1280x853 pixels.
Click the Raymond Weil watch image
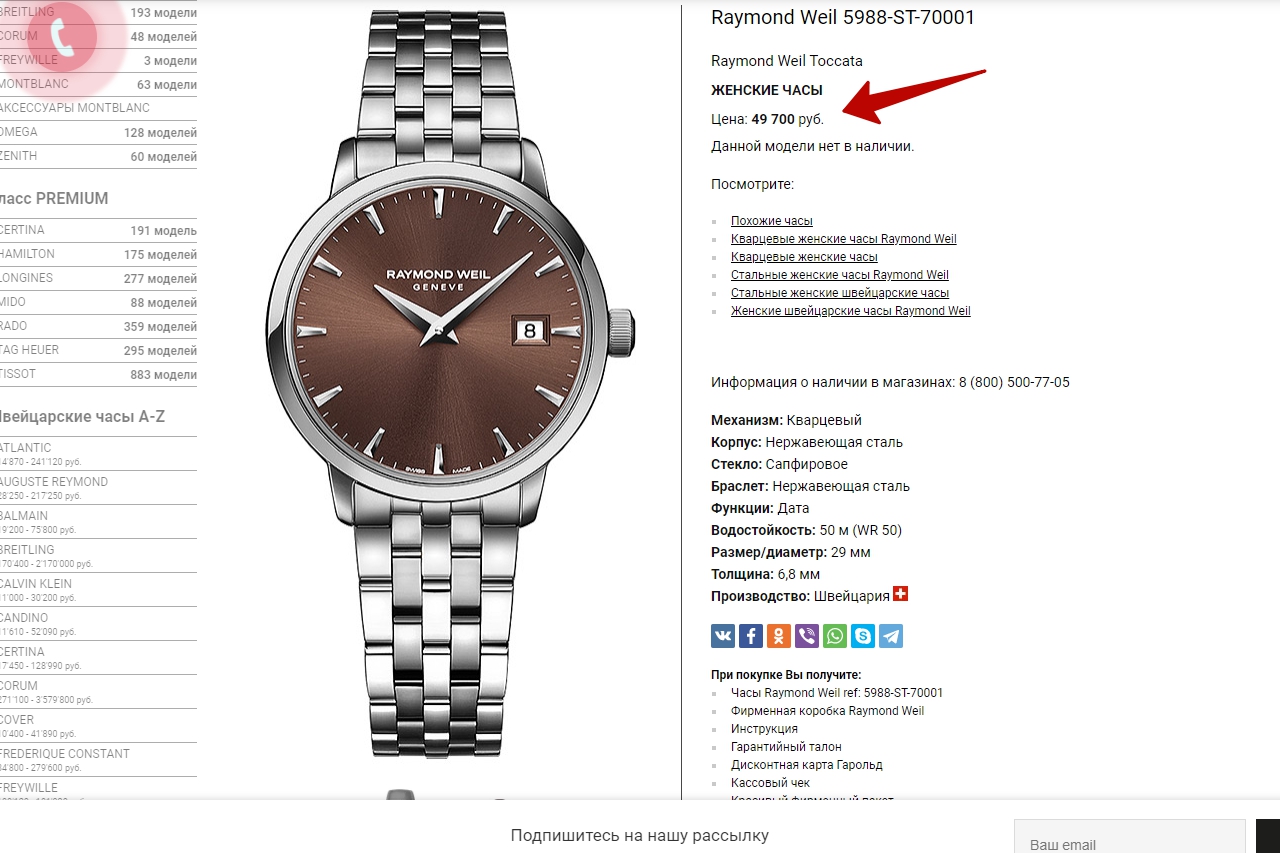tap(450, 383)
